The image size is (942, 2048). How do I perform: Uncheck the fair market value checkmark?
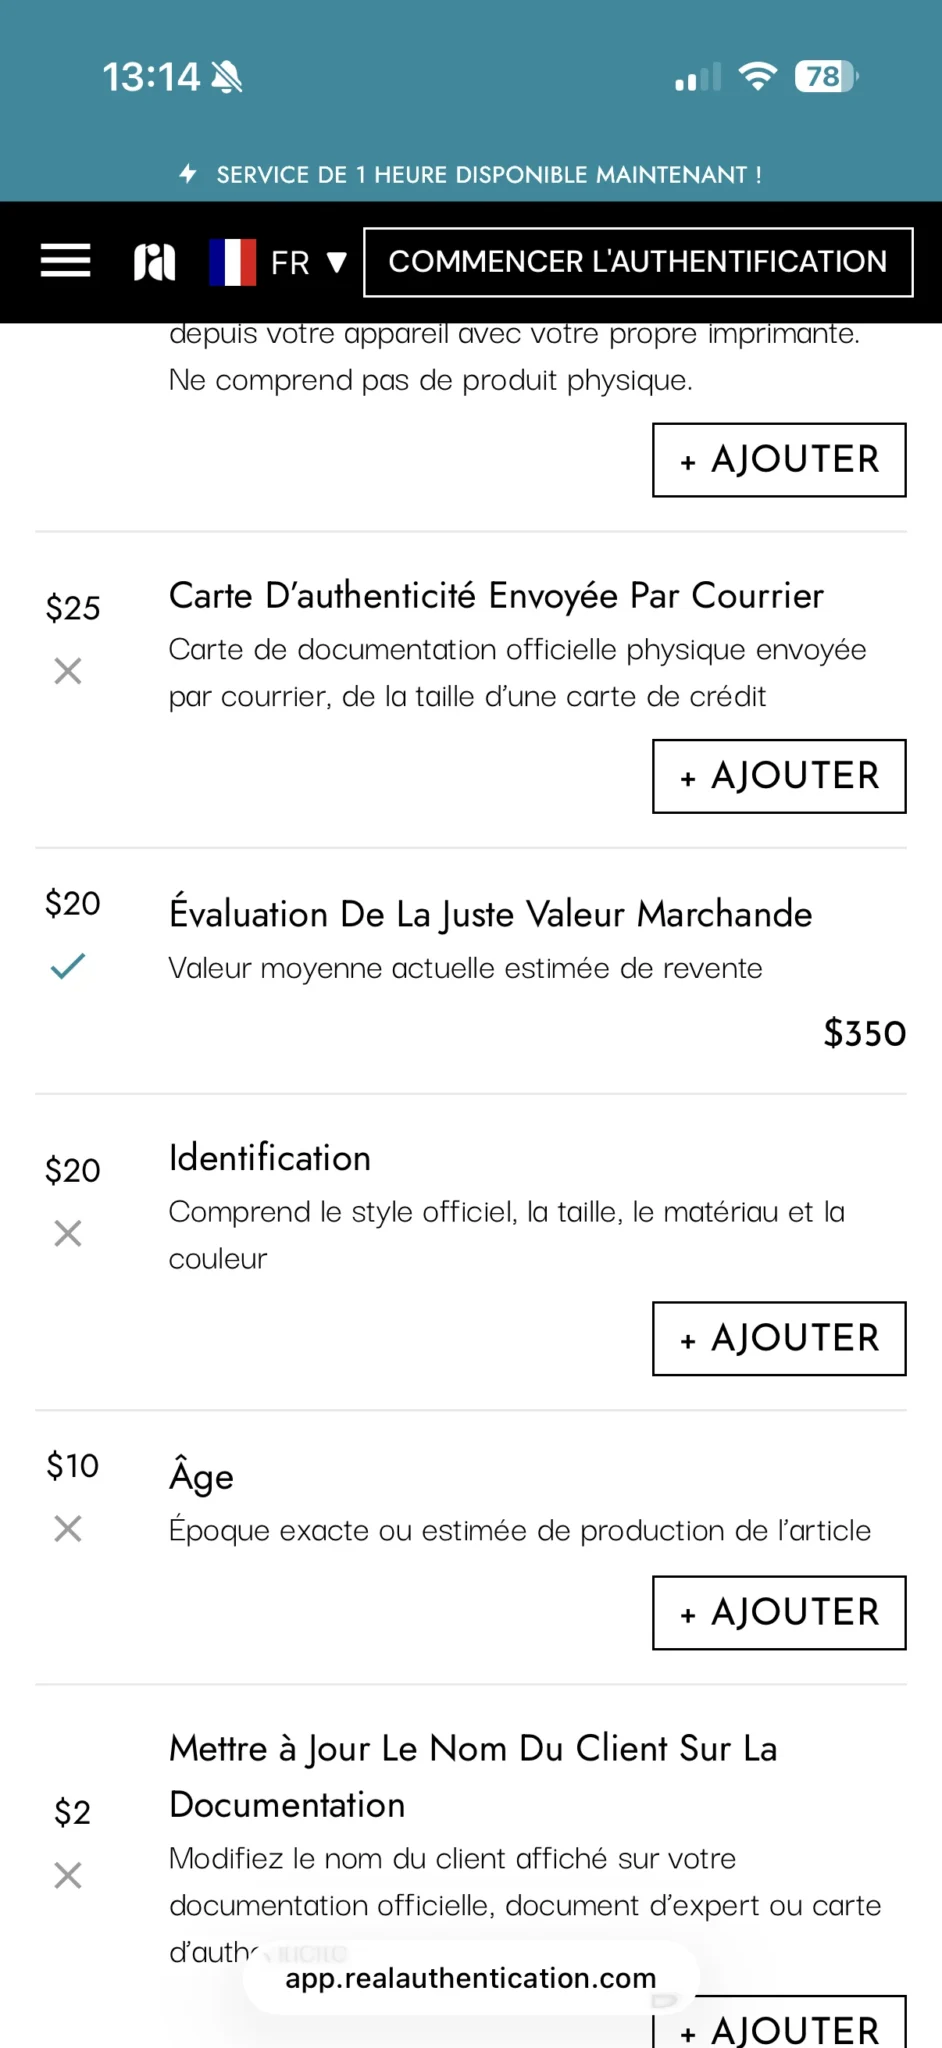tap(68, 966)
